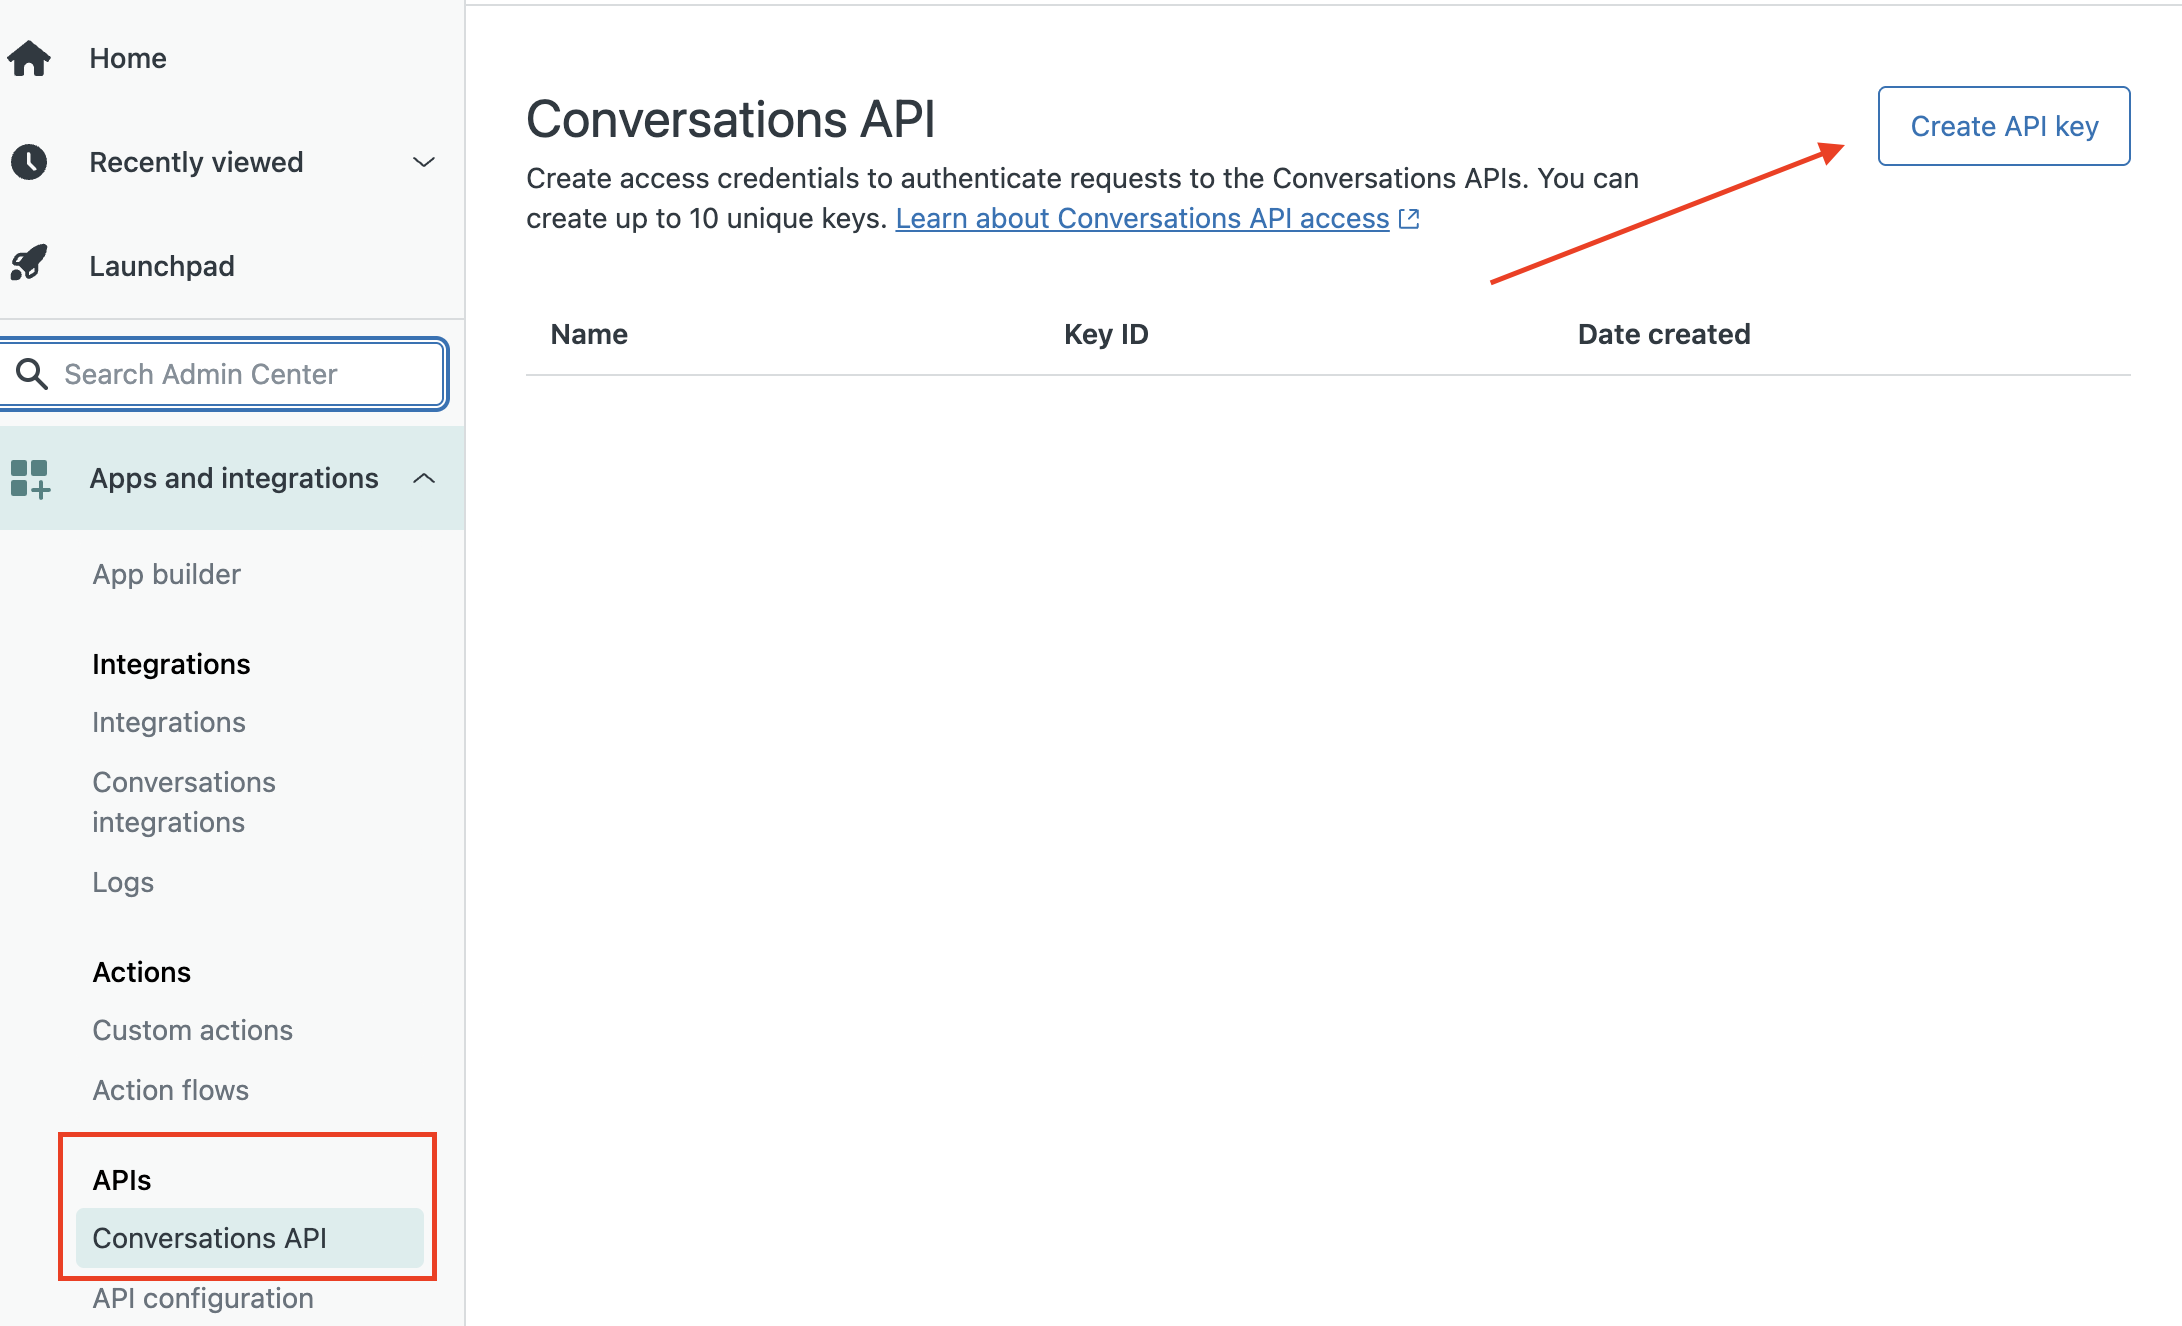Viewport: 2182px width, 1326px height.
Task: Expand the Recently viewed chevron
Action: click(424, 162)
